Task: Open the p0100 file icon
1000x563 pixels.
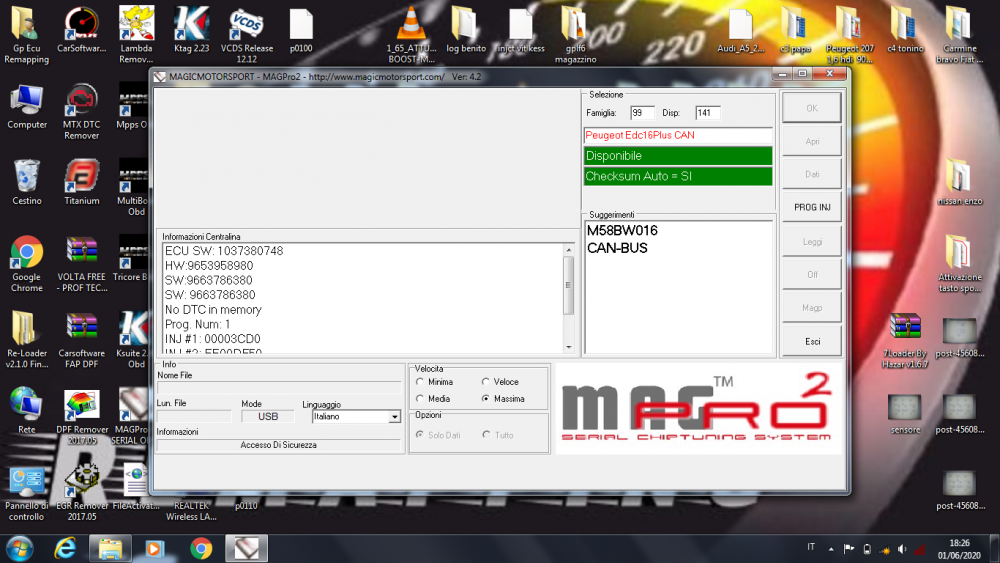Action: pyautogui.click(x=301, y=30)
